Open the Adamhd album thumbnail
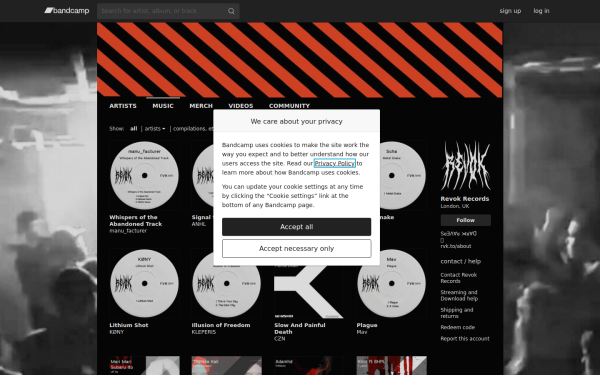The height and width of the screenshot is (375, 600). point(309,365)
